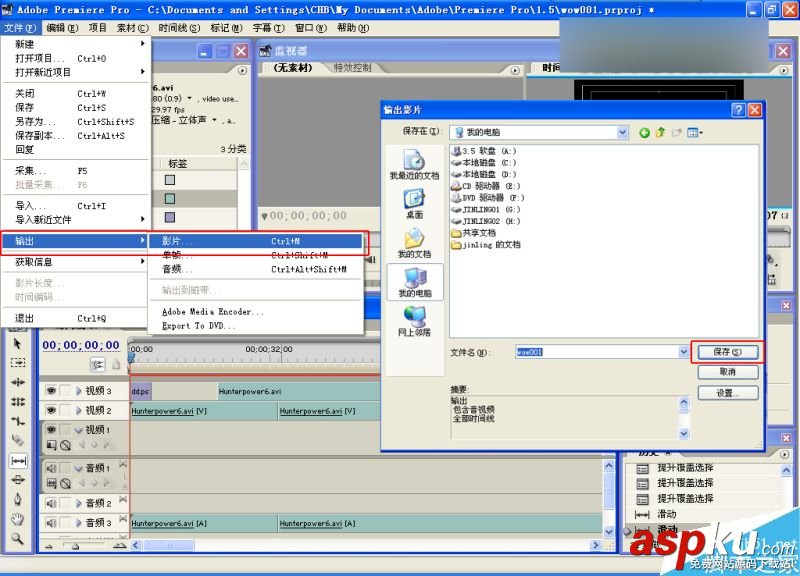Toggle lock box on 视频 3 track
This screenshot has width=800, height=576.
pos(65,391)
